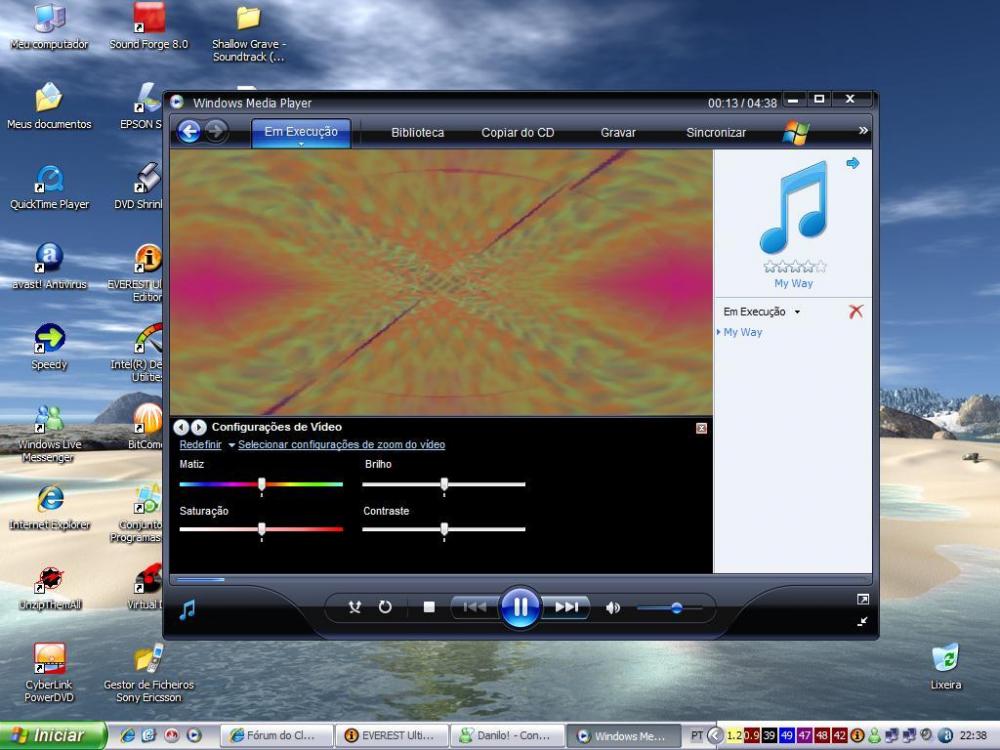Open the Biblioteca tab
Viewport: 1000px width, 750px height.
pyautogui.click(x=417, y=132)
